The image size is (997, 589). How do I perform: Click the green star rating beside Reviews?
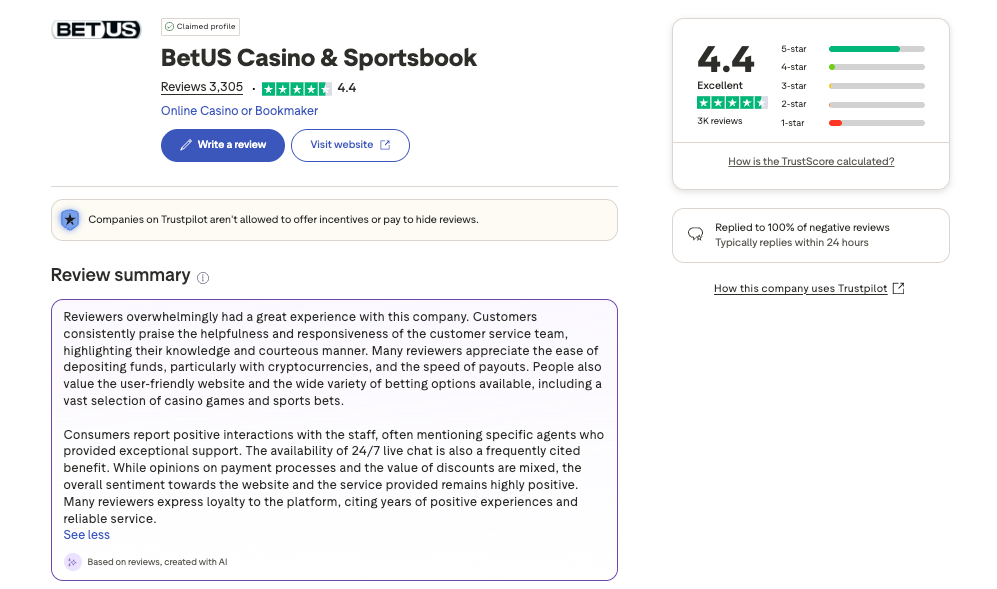297,88
